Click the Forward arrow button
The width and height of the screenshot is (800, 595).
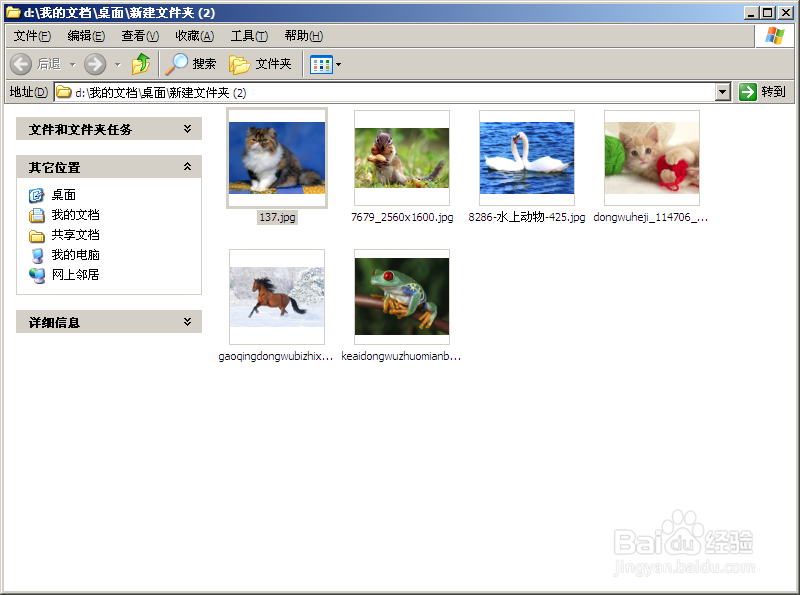(95, 64)
